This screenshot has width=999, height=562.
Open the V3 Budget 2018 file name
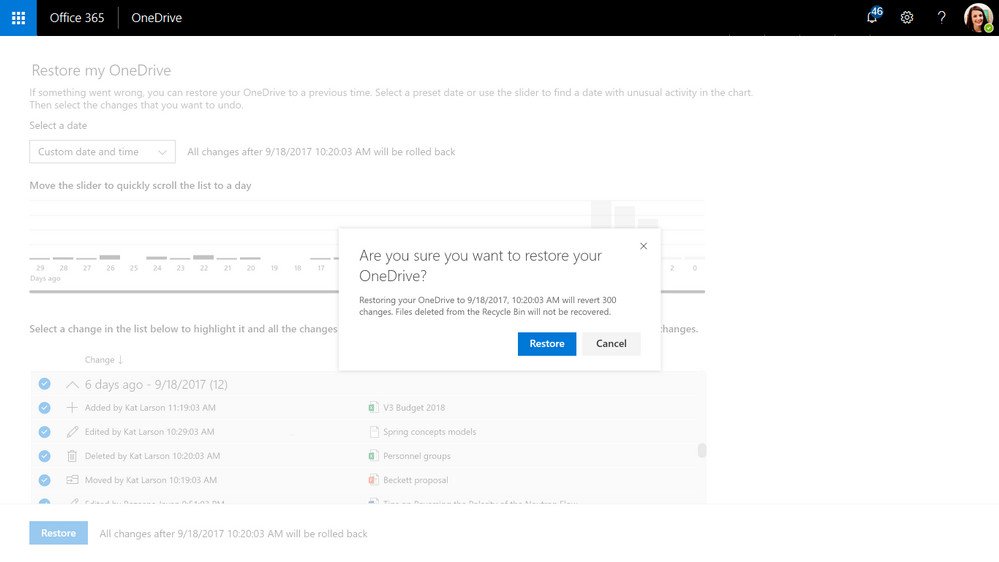click(x=414, y=407)
